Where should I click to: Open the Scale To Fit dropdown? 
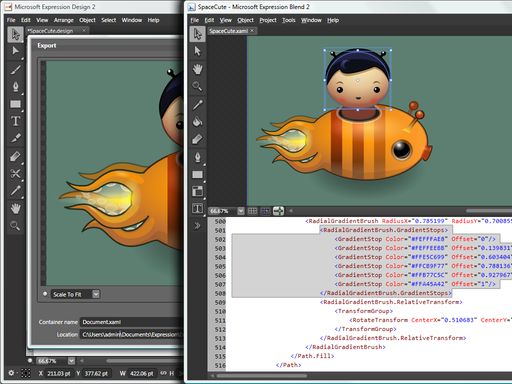(96, 294)
